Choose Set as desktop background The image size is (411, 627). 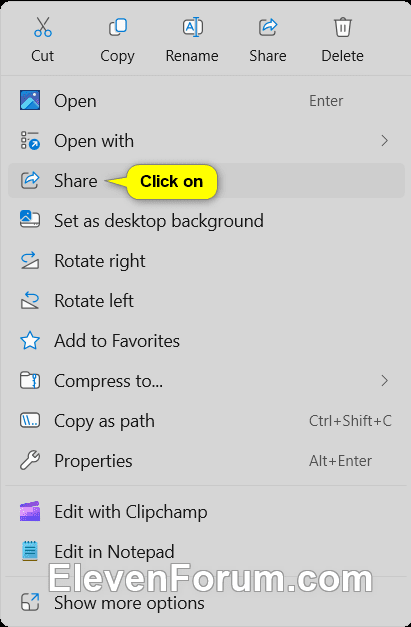click(x=206, y=221)
